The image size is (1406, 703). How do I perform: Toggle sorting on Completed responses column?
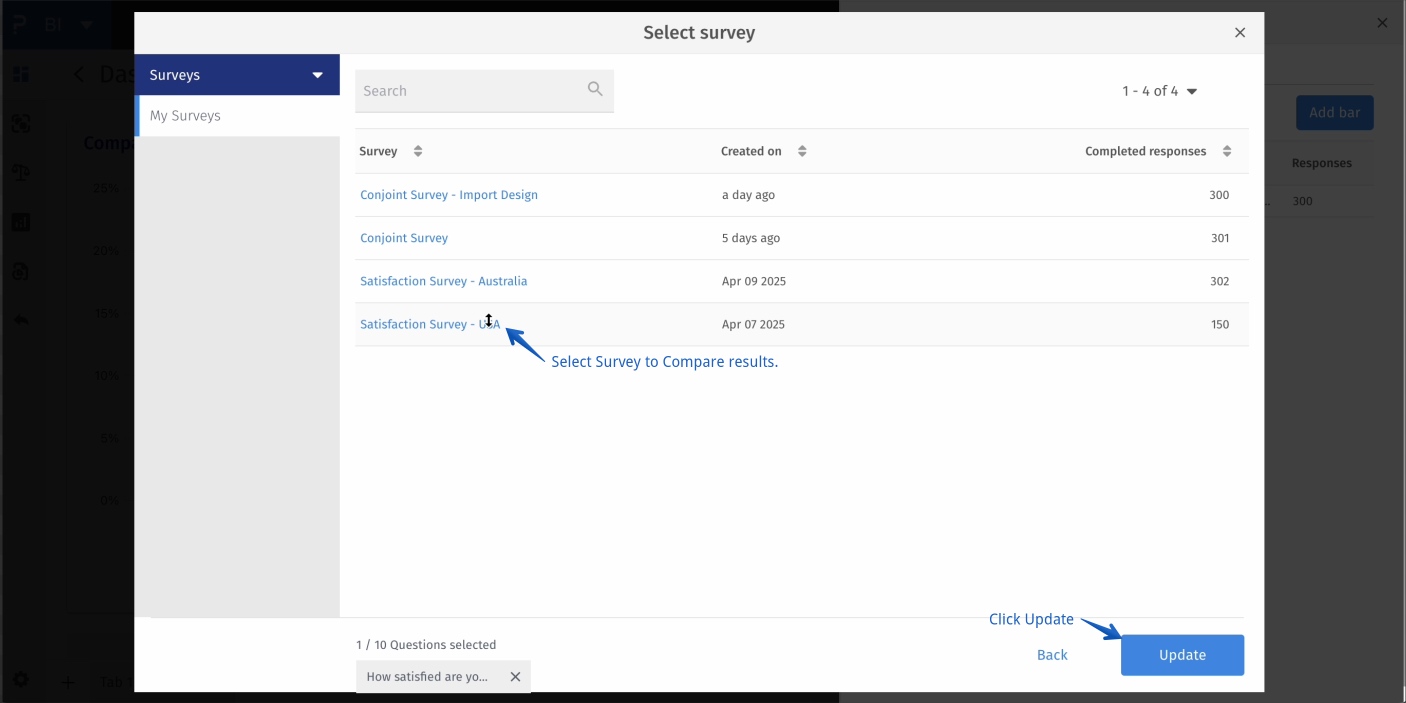click(1227, 150)
